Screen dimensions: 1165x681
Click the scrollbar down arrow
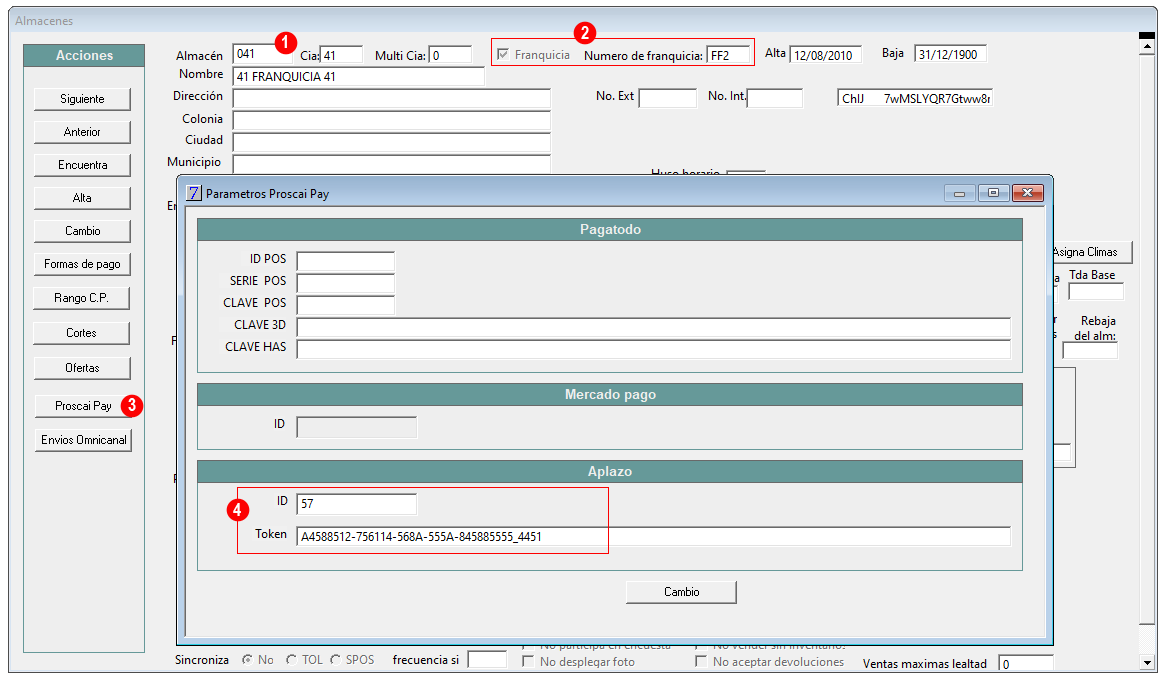pos(1147,662)
